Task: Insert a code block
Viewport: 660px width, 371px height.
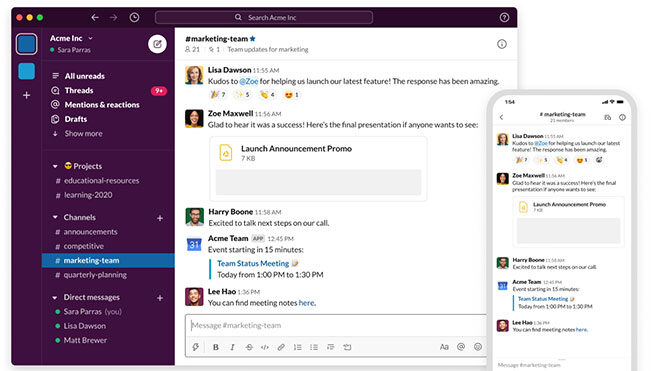Action: pyautogui.click(x=347, y=347)
